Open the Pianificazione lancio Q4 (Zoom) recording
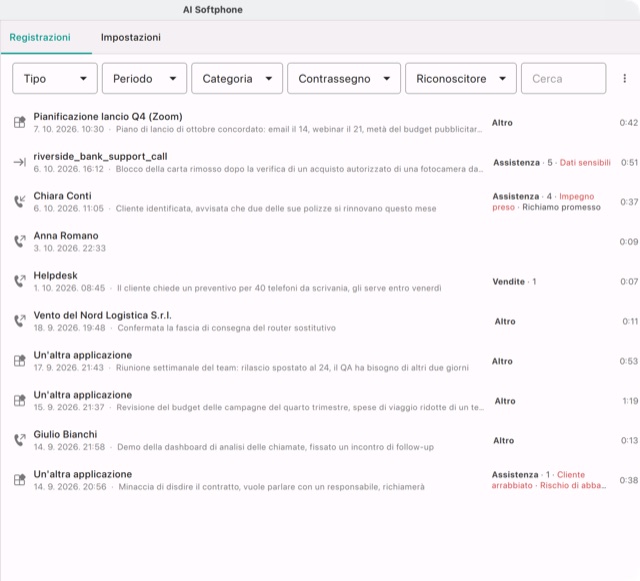Viewport: 640px width, 581px height. (108, 116)
